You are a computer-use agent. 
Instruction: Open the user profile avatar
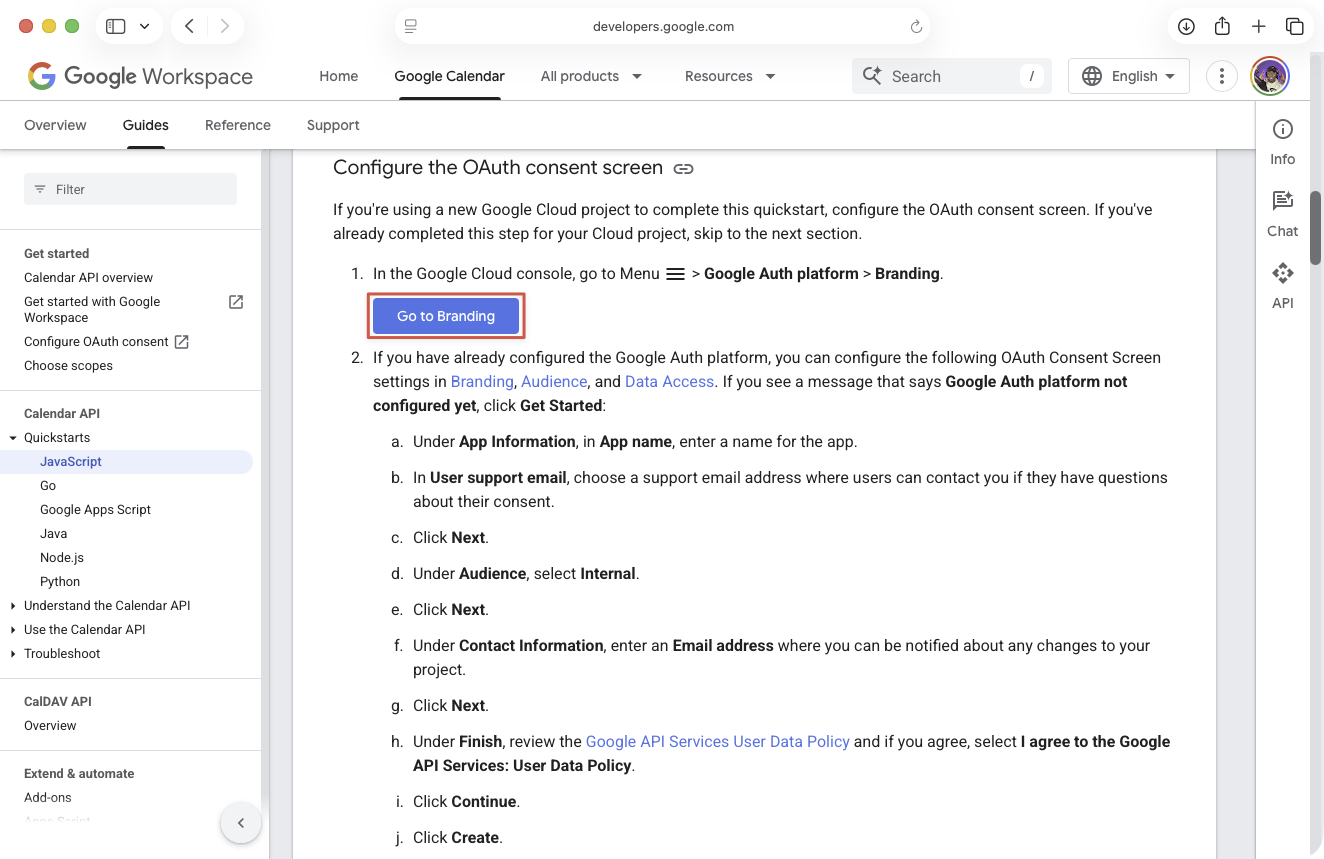click(1270, 76)
